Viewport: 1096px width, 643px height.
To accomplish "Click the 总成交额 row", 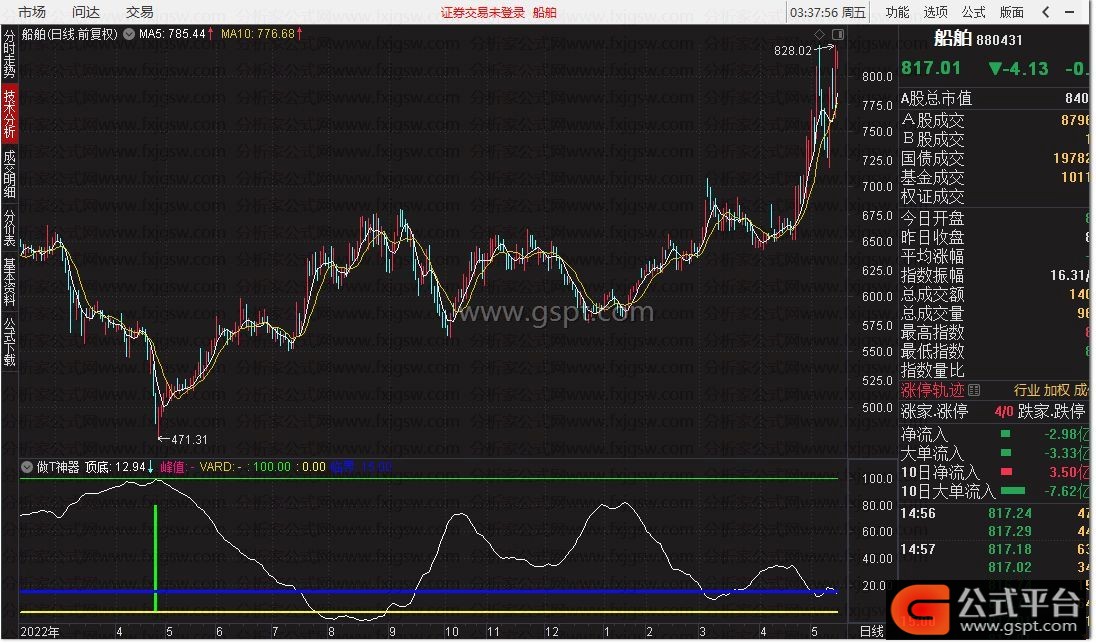I will click(x=995, y=294).
